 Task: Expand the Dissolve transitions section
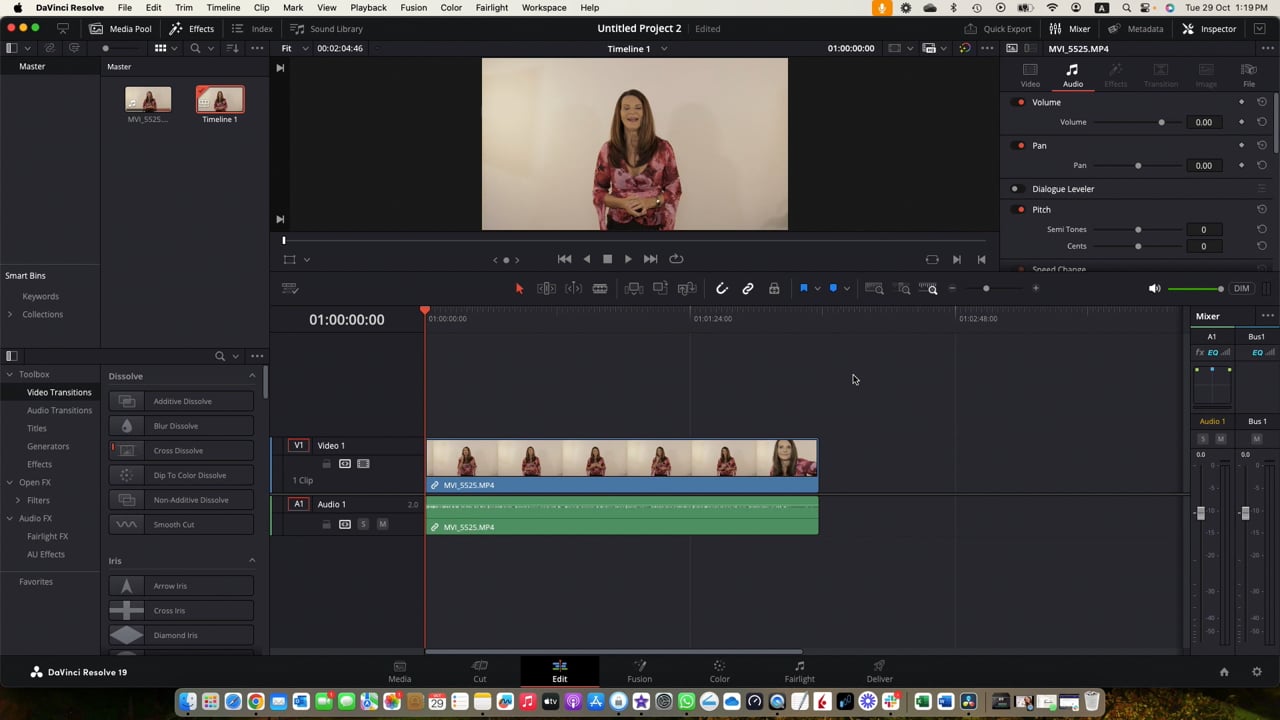(252, 375)
